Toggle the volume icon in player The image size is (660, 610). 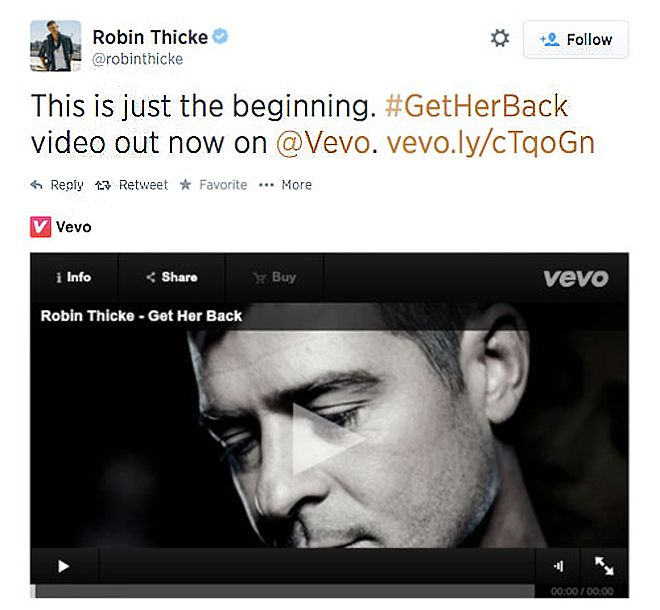pos(559,566)
